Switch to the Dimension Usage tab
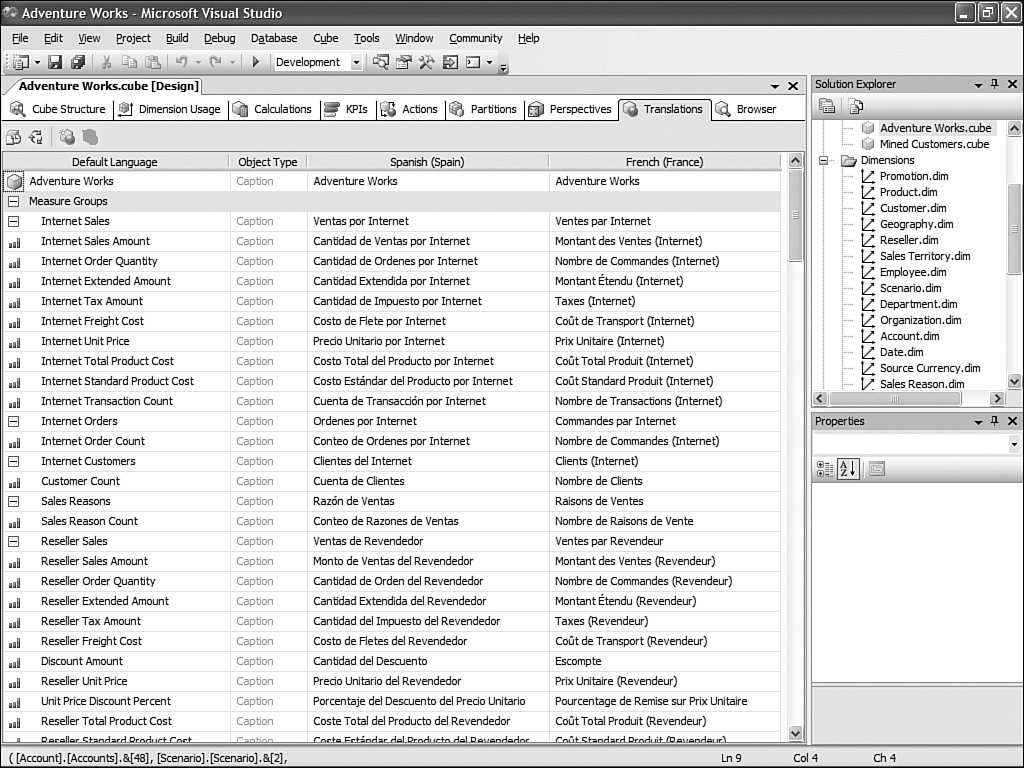 point(169,109)
